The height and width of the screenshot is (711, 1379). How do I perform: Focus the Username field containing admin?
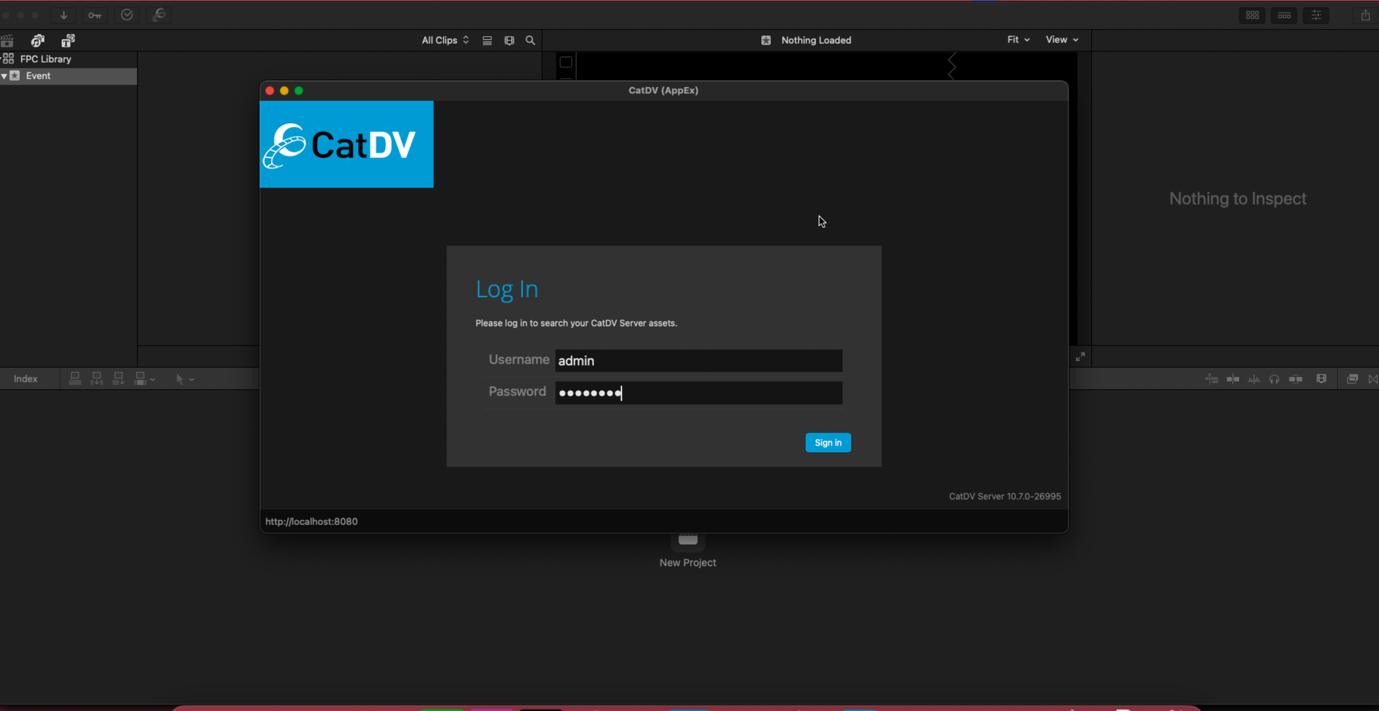[x=698, y=360]
